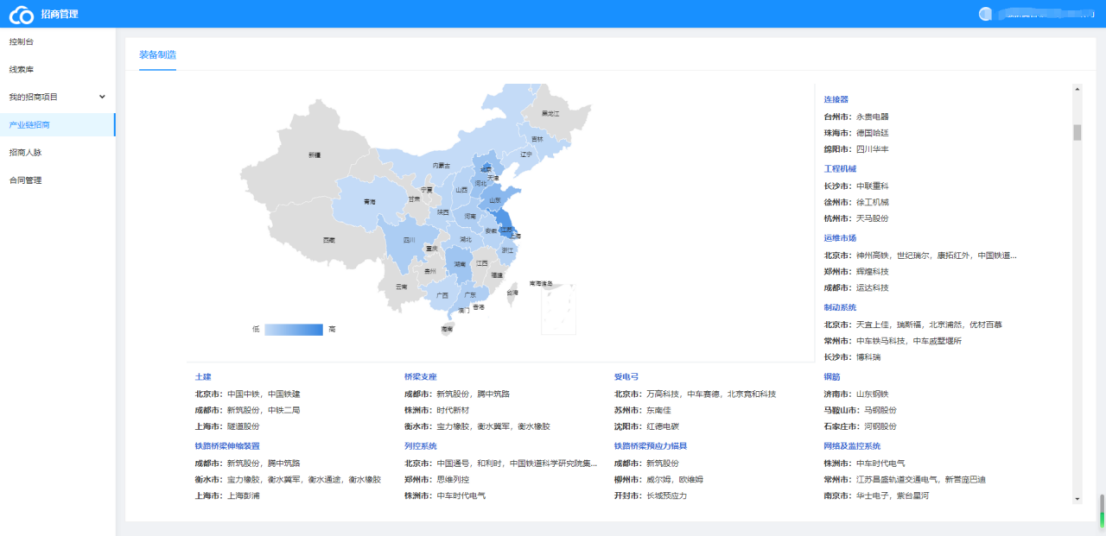Image resolution: width=1107 pixels, height=537 pixels.
Task: Click 青海 province on the map
Action: click(369, 202)
